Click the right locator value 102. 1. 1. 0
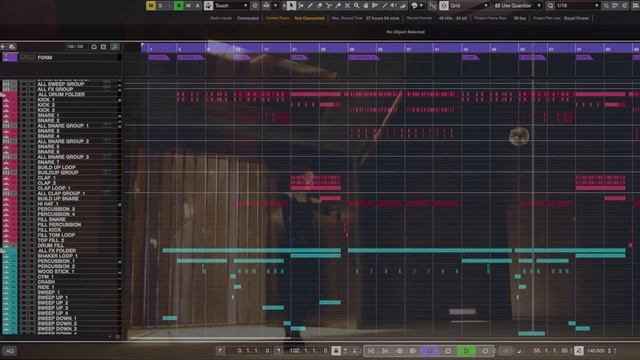The width and height of the screenshot is (640, 360). pos(308,351)
